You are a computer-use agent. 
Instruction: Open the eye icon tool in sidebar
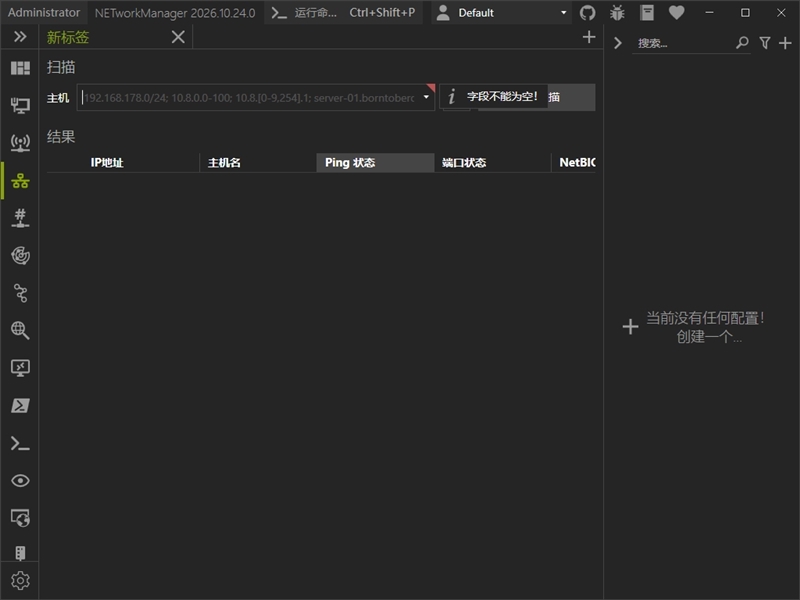tap(20, 481)
